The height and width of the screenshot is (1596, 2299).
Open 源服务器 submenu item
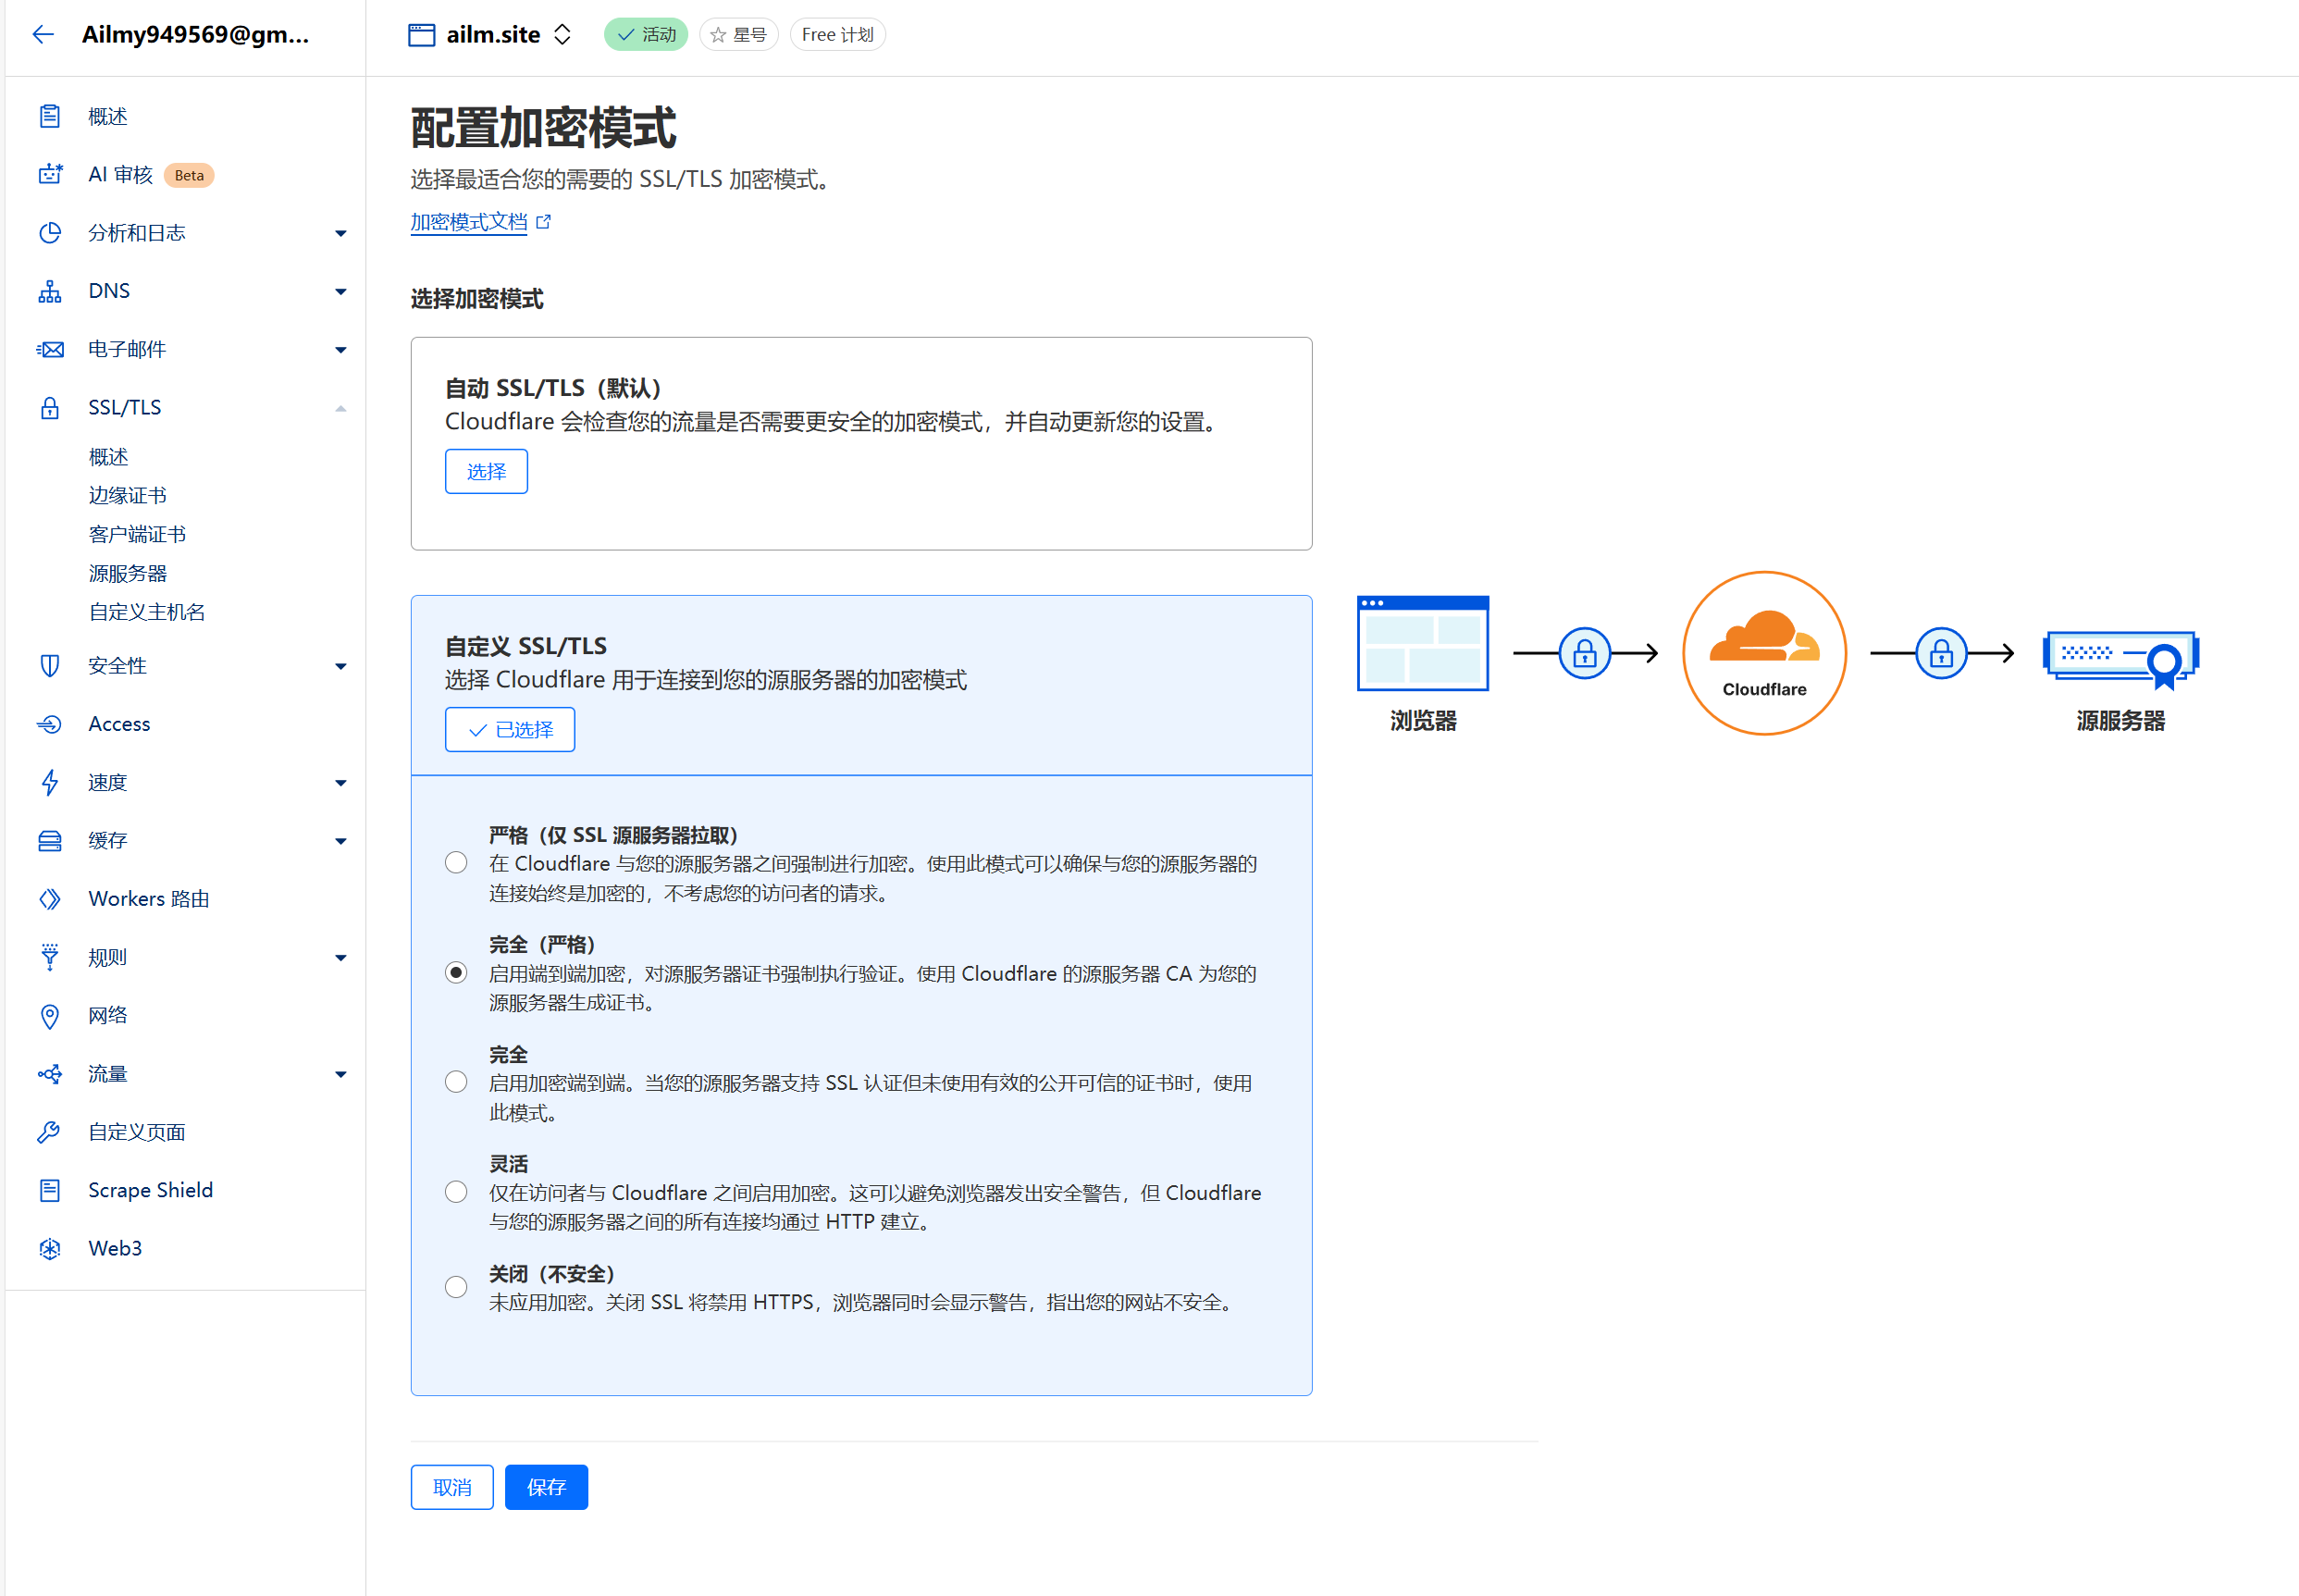click(127, 573)
